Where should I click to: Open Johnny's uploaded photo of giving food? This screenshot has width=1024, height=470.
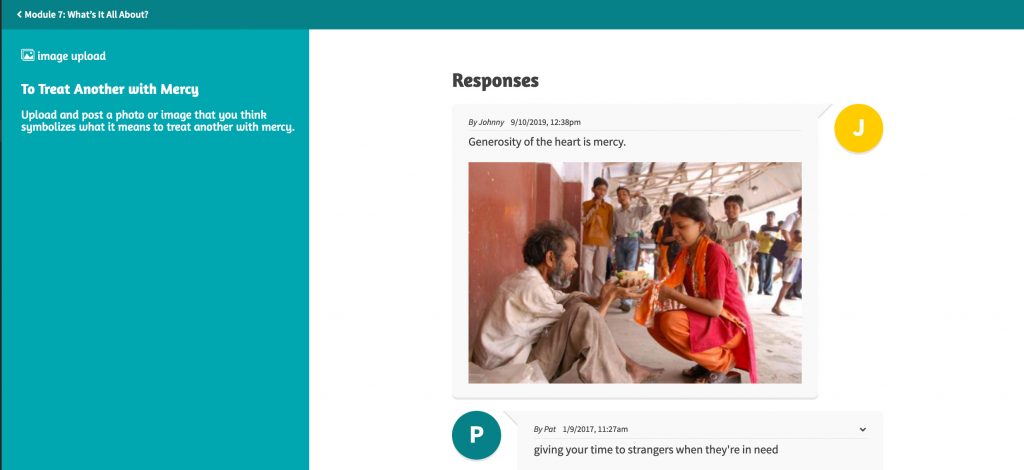point(635,272)
